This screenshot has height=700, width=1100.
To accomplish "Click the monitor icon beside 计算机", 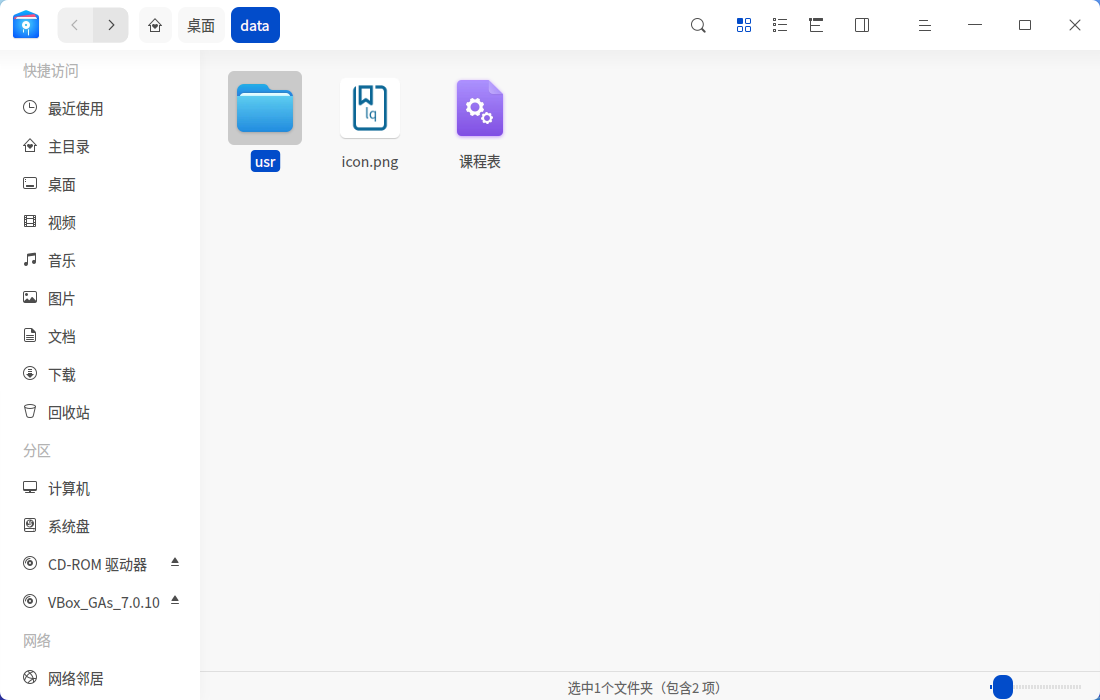I will [x=29, y=487].
